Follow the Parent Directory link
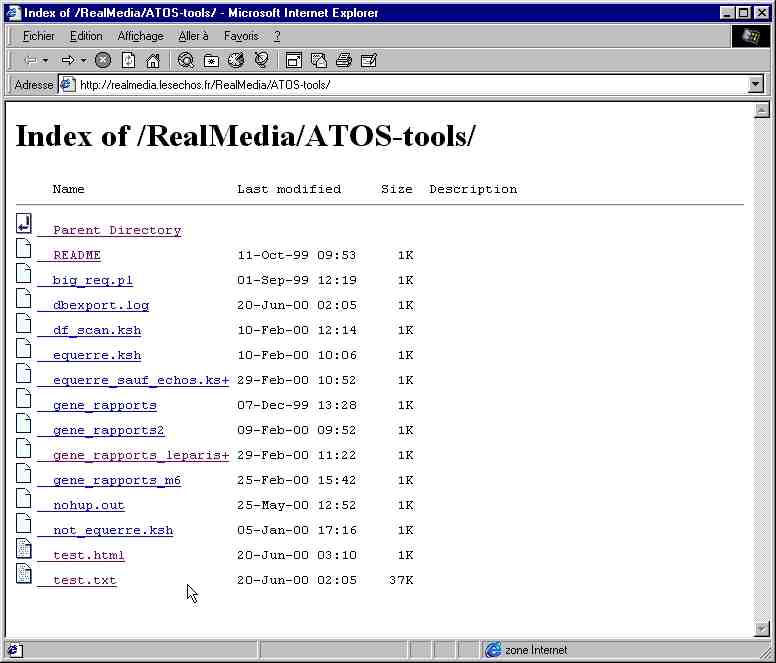The width and height of the screenshot is (776, 663). [x=117, y=230]
